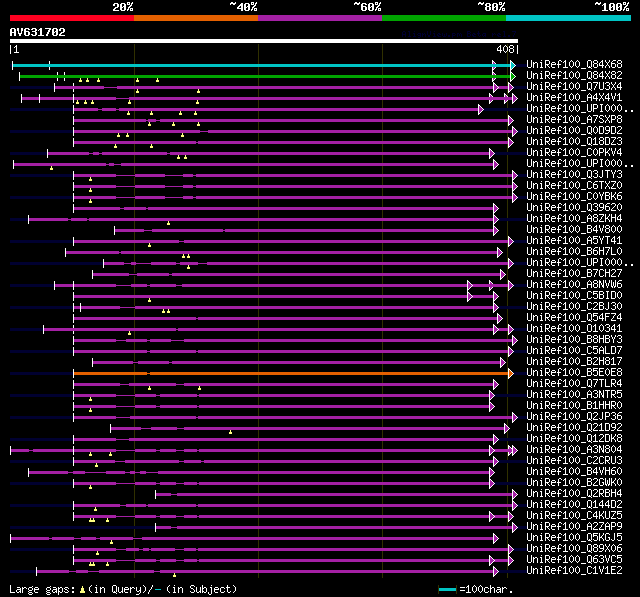This screenshot has width=640, height=597.
Task: Select the UniRef100_C0YBK6 label
Action: coord(574,197)
